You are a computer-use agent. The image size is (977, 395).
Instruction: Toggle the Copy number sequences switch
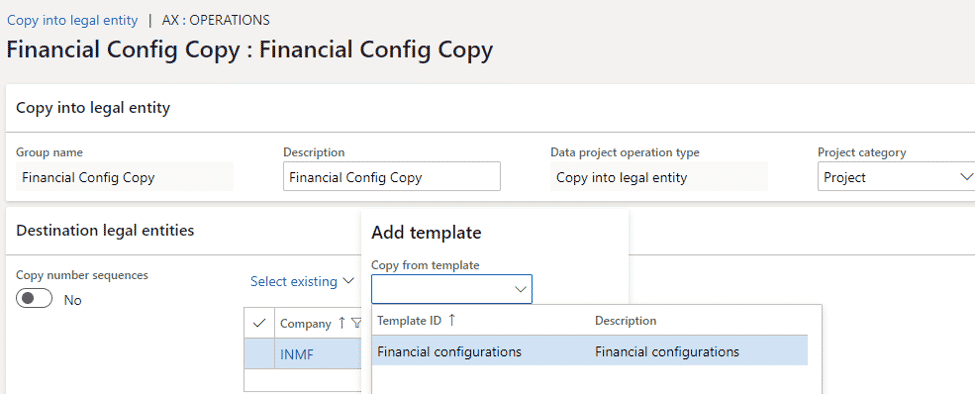pos(34,300)
